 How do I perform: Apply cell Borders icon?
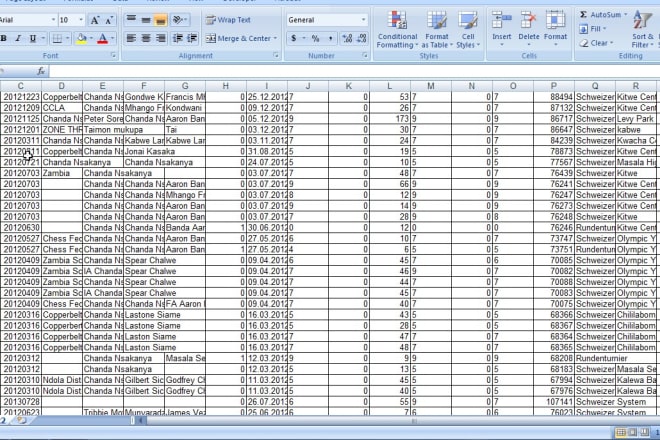tap(56, 39)
